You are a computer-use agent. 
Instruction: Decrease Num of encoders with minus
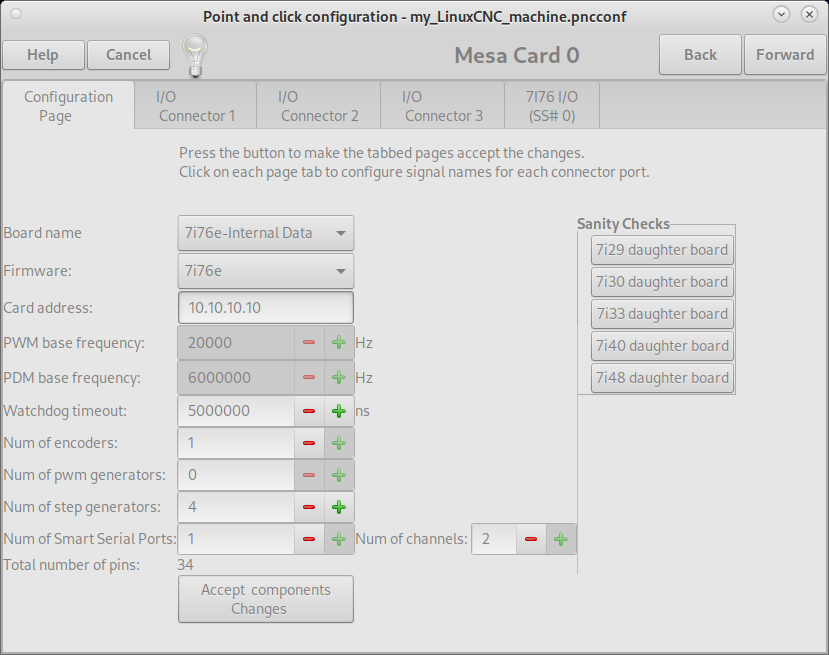pos(309,443)
